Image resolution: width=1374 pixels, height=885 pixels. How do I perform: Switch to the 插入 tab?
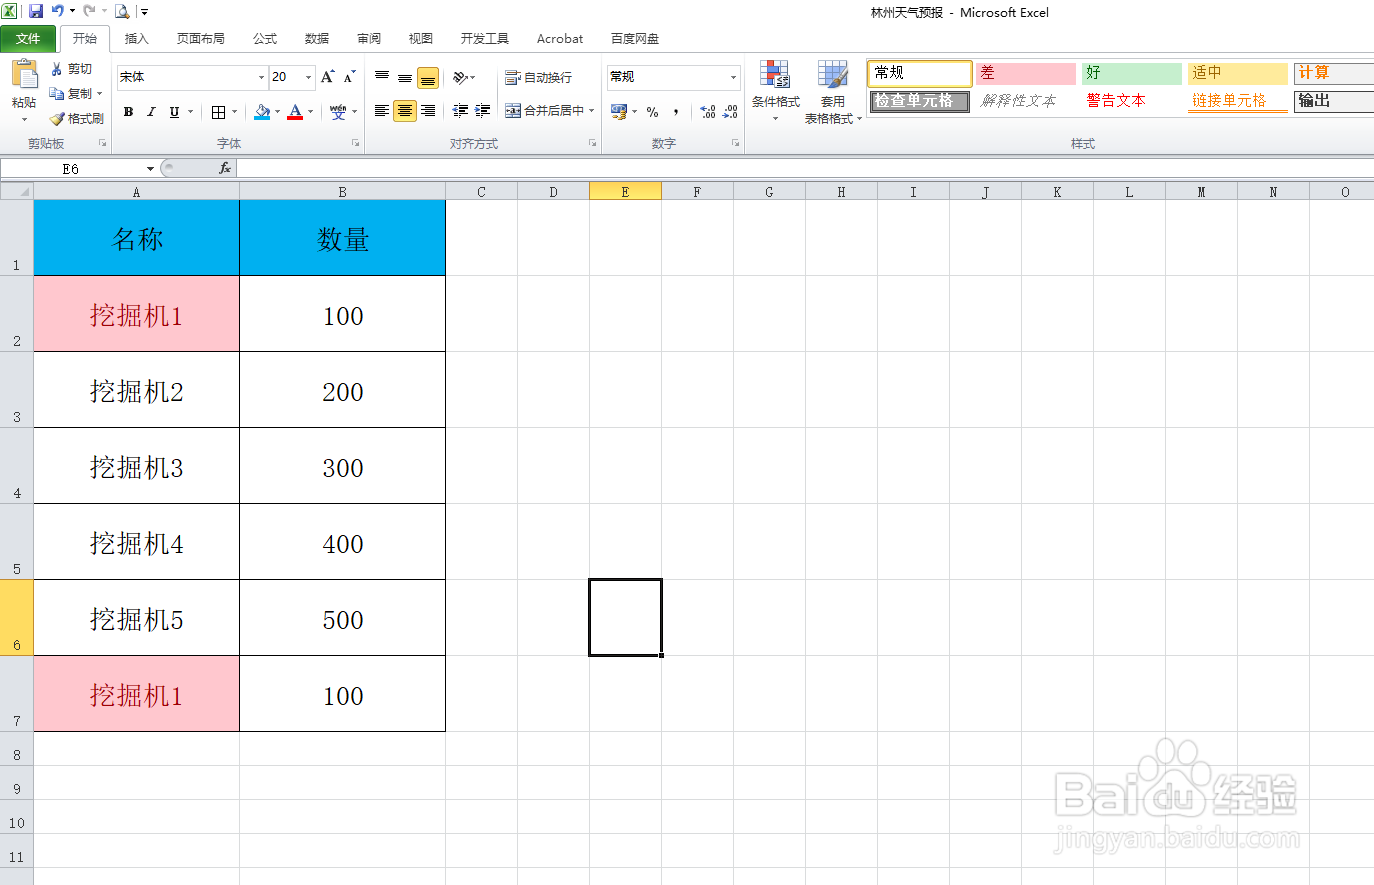(136, 38)
